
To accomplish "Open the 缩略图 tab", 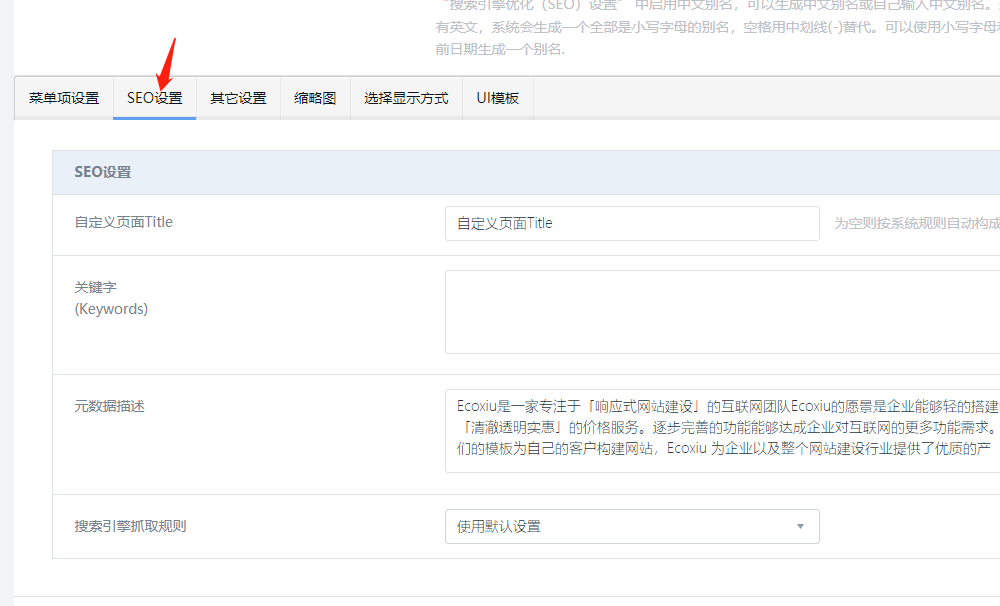I will pos(315,98).
